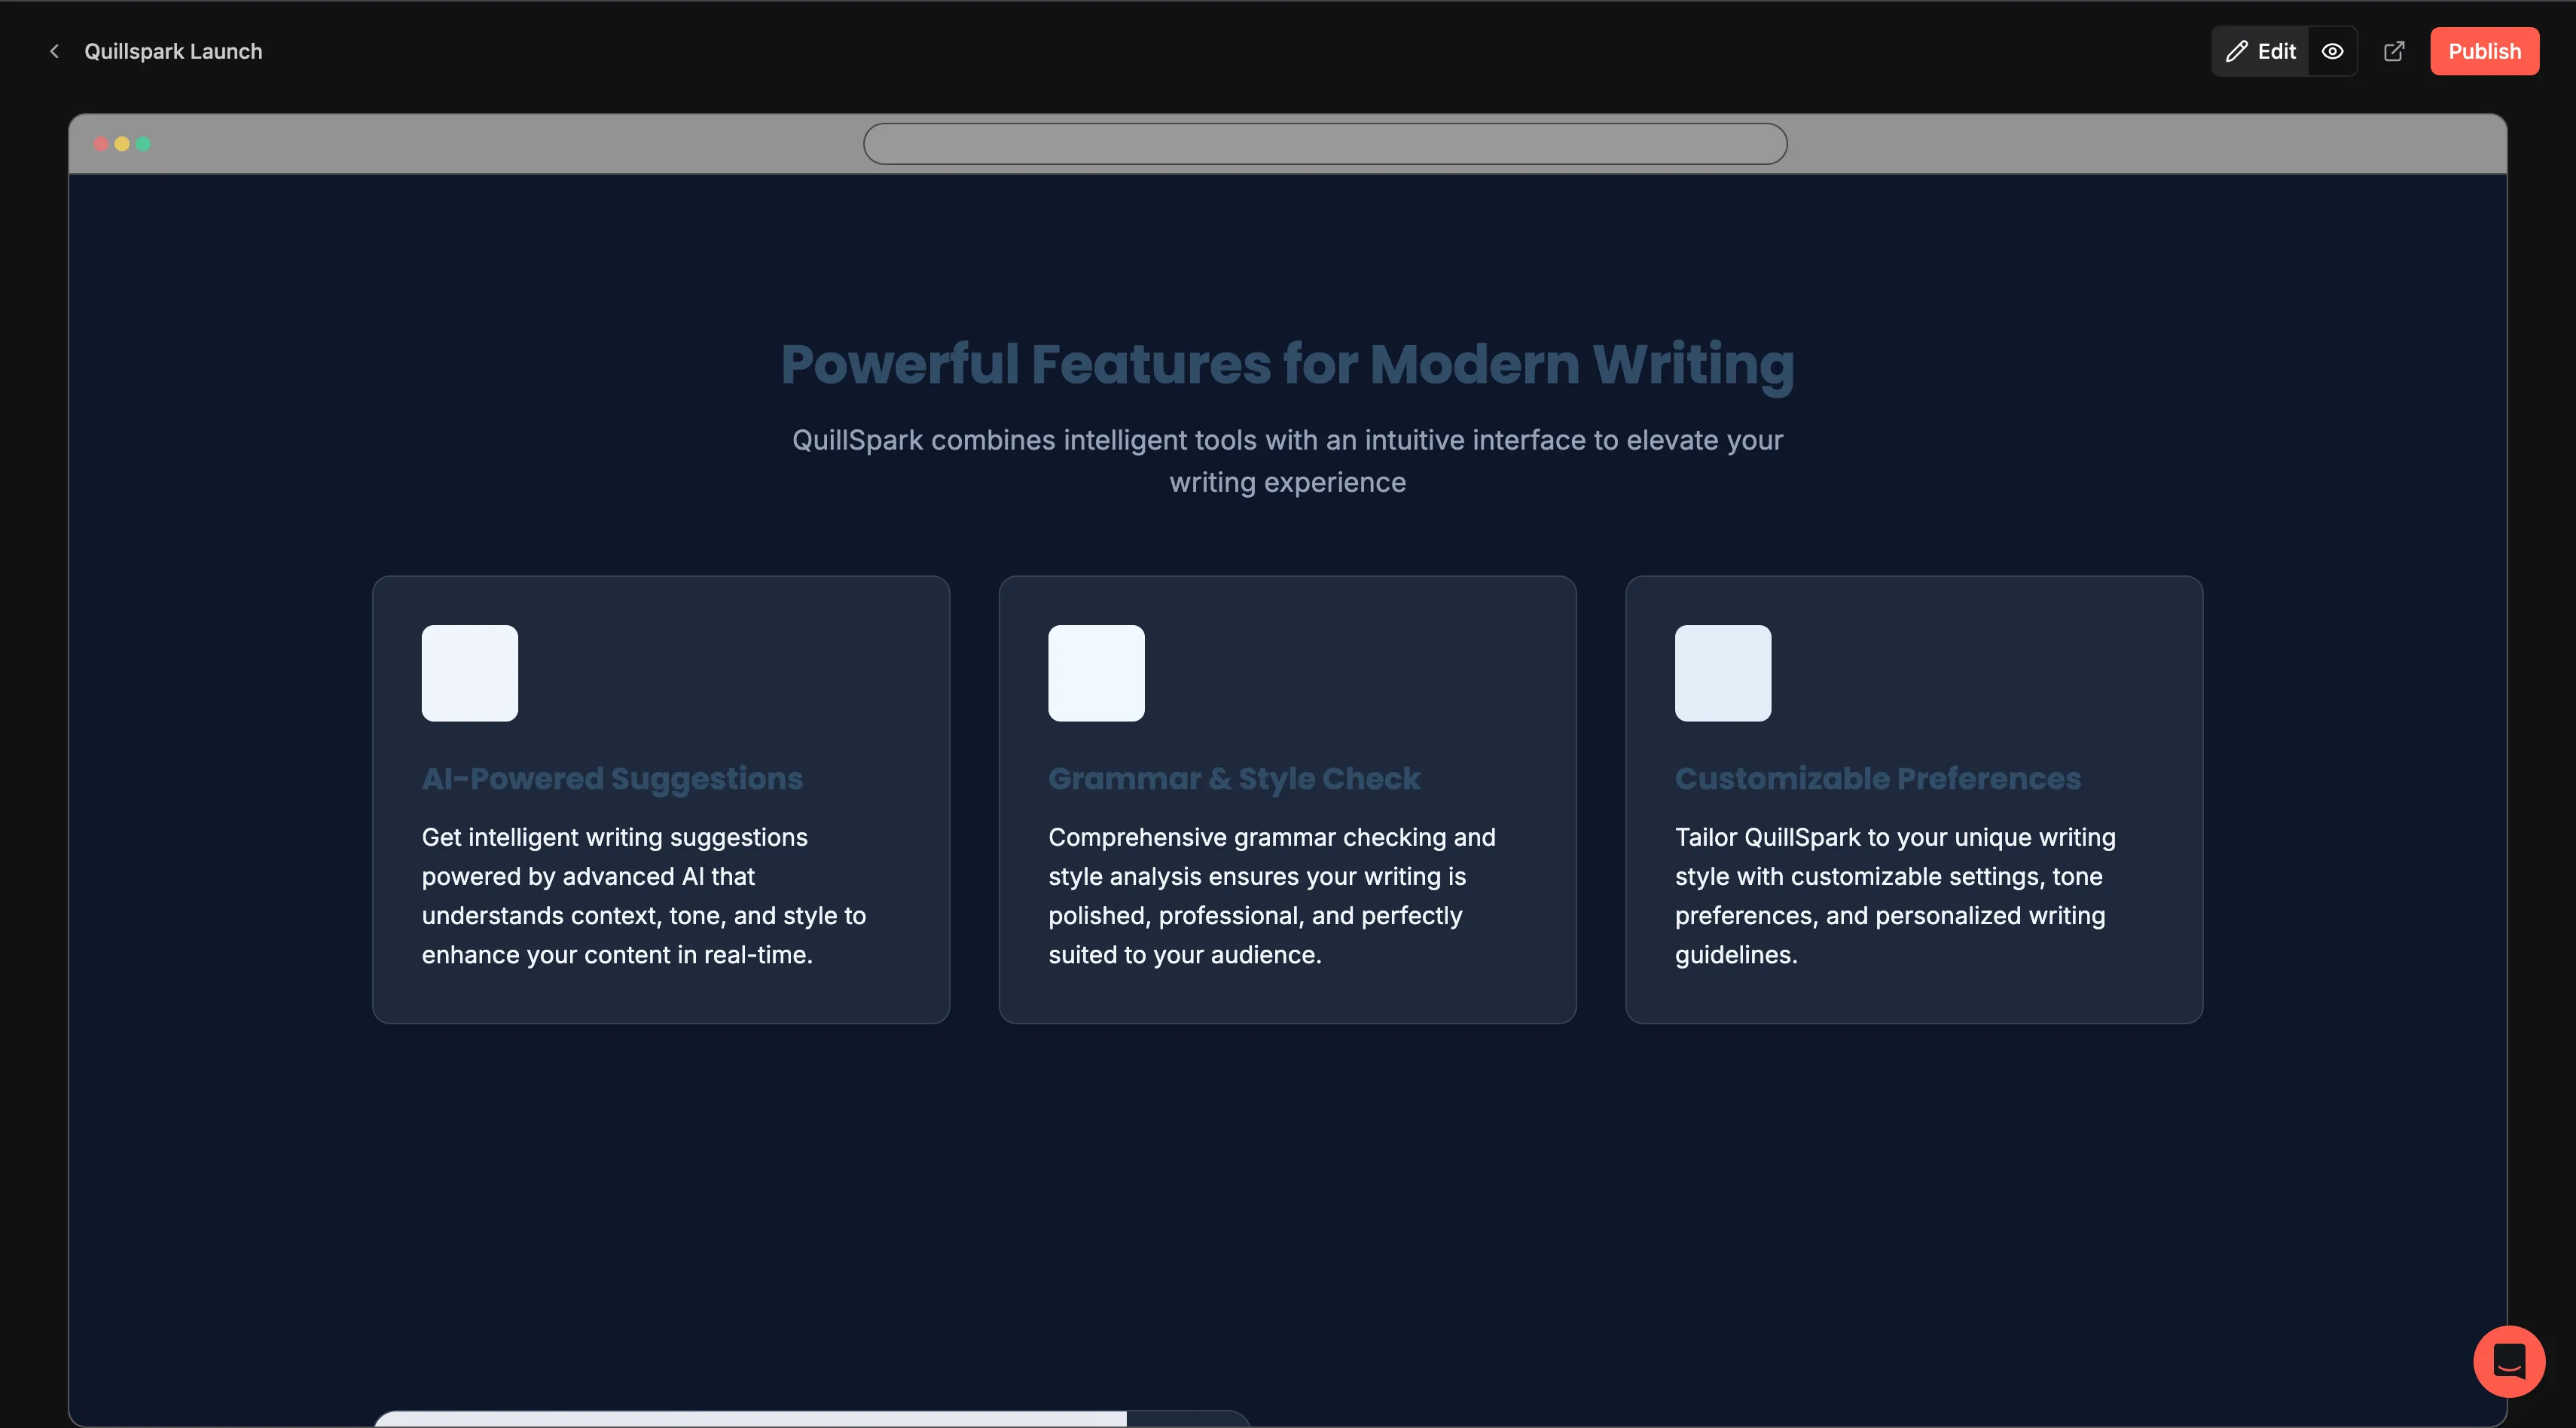Click the AI-Powered Suggestions title text
The width and height of the screenshot is (2576, 1428).
point(612,778)
